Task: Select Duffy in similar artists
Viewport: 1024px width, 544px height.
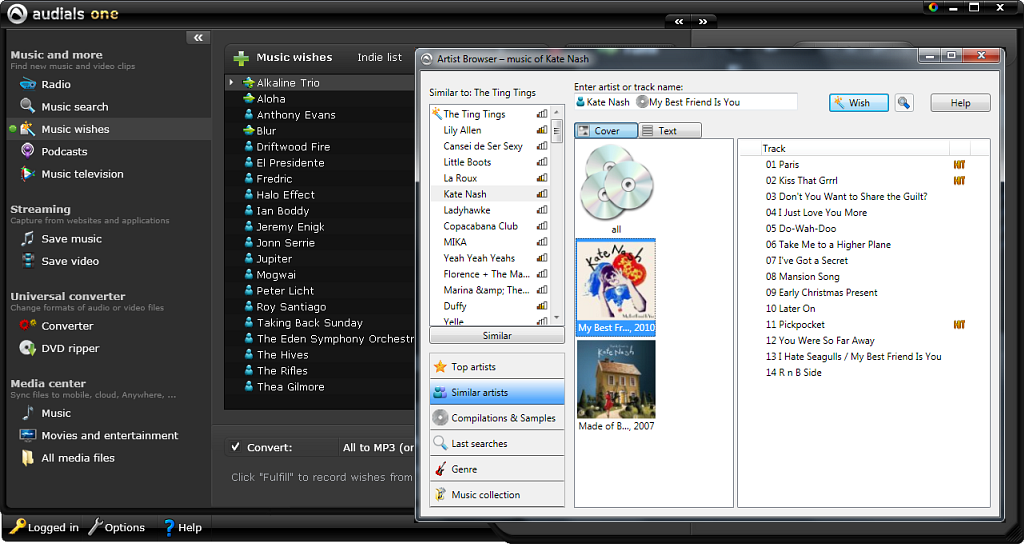Action: [455, 306]
